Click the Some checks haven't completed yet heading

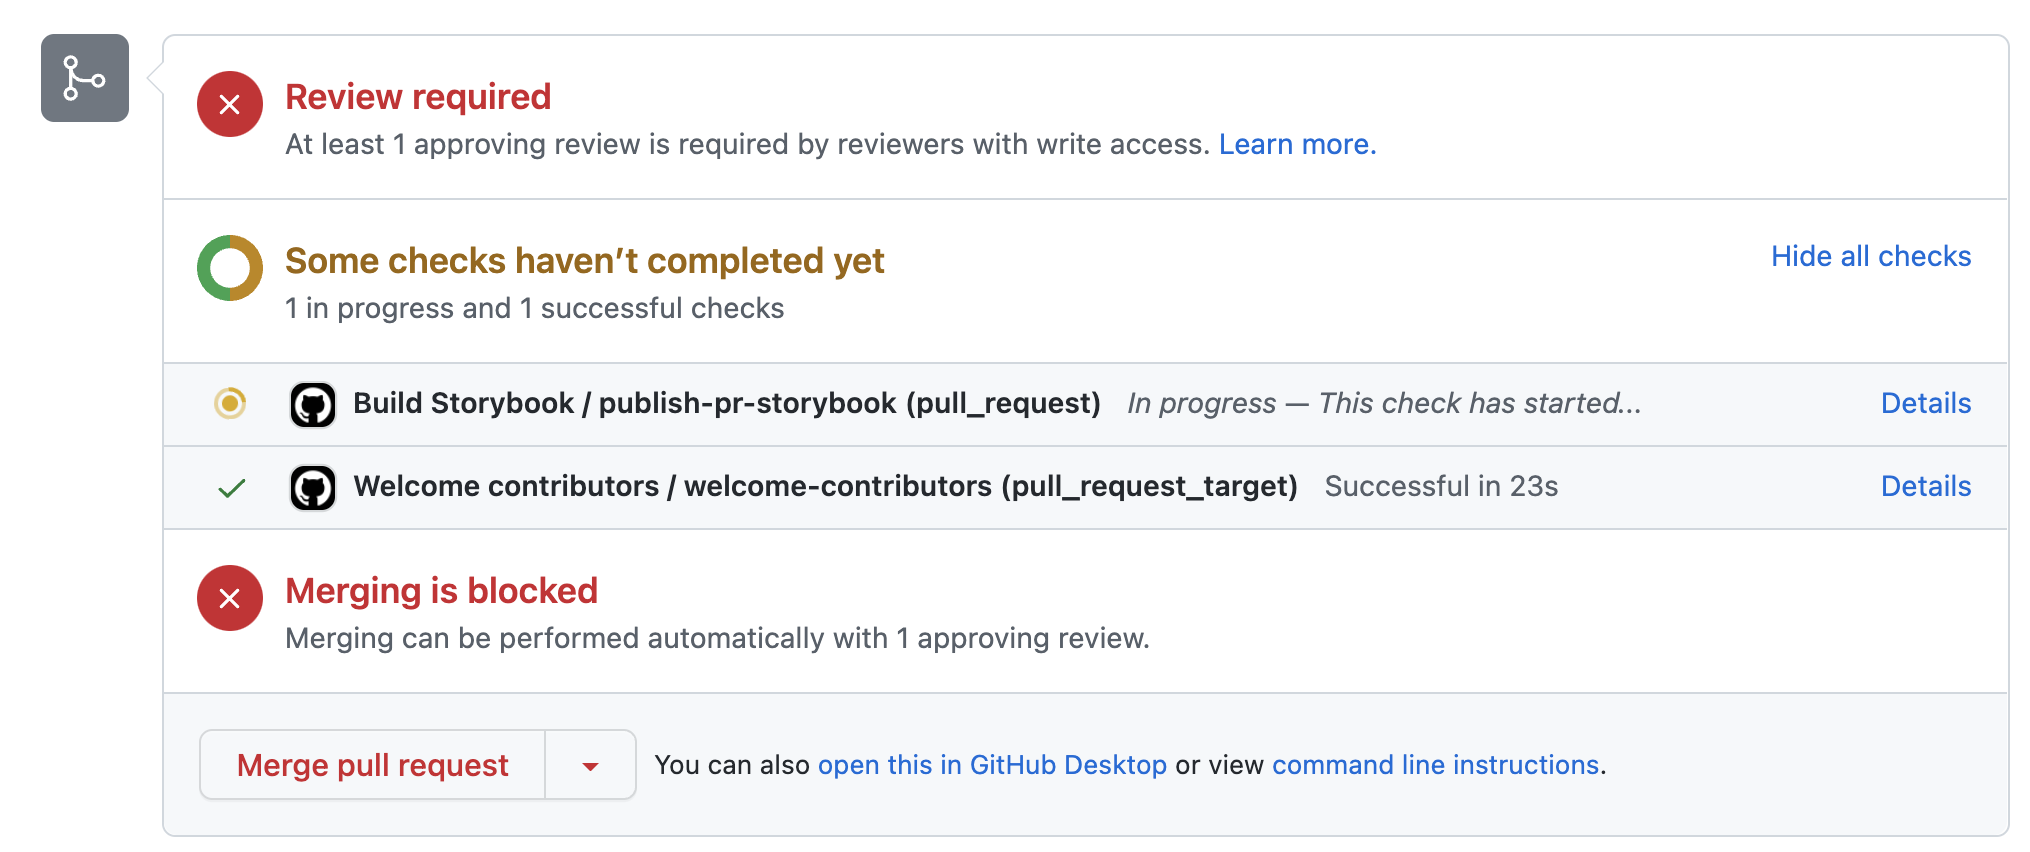pyautogui.click(x=585, y=261)
